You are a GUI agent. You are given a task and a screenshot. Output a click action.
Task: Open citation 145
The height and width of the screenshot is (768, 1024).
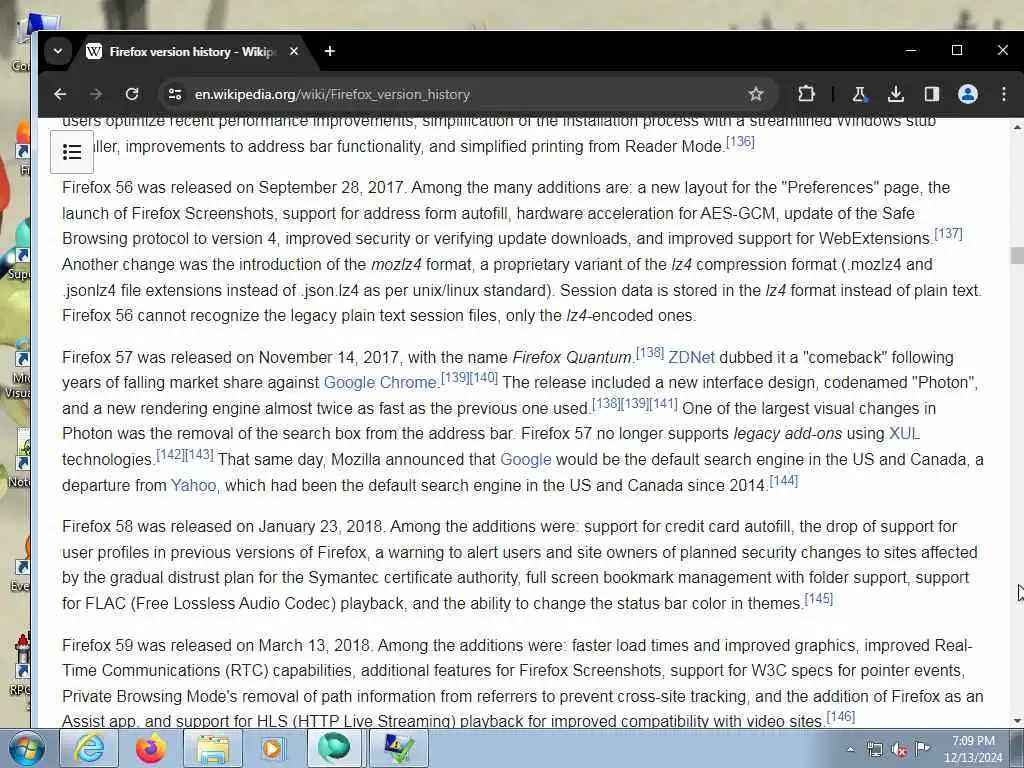[x=819, y=598]
